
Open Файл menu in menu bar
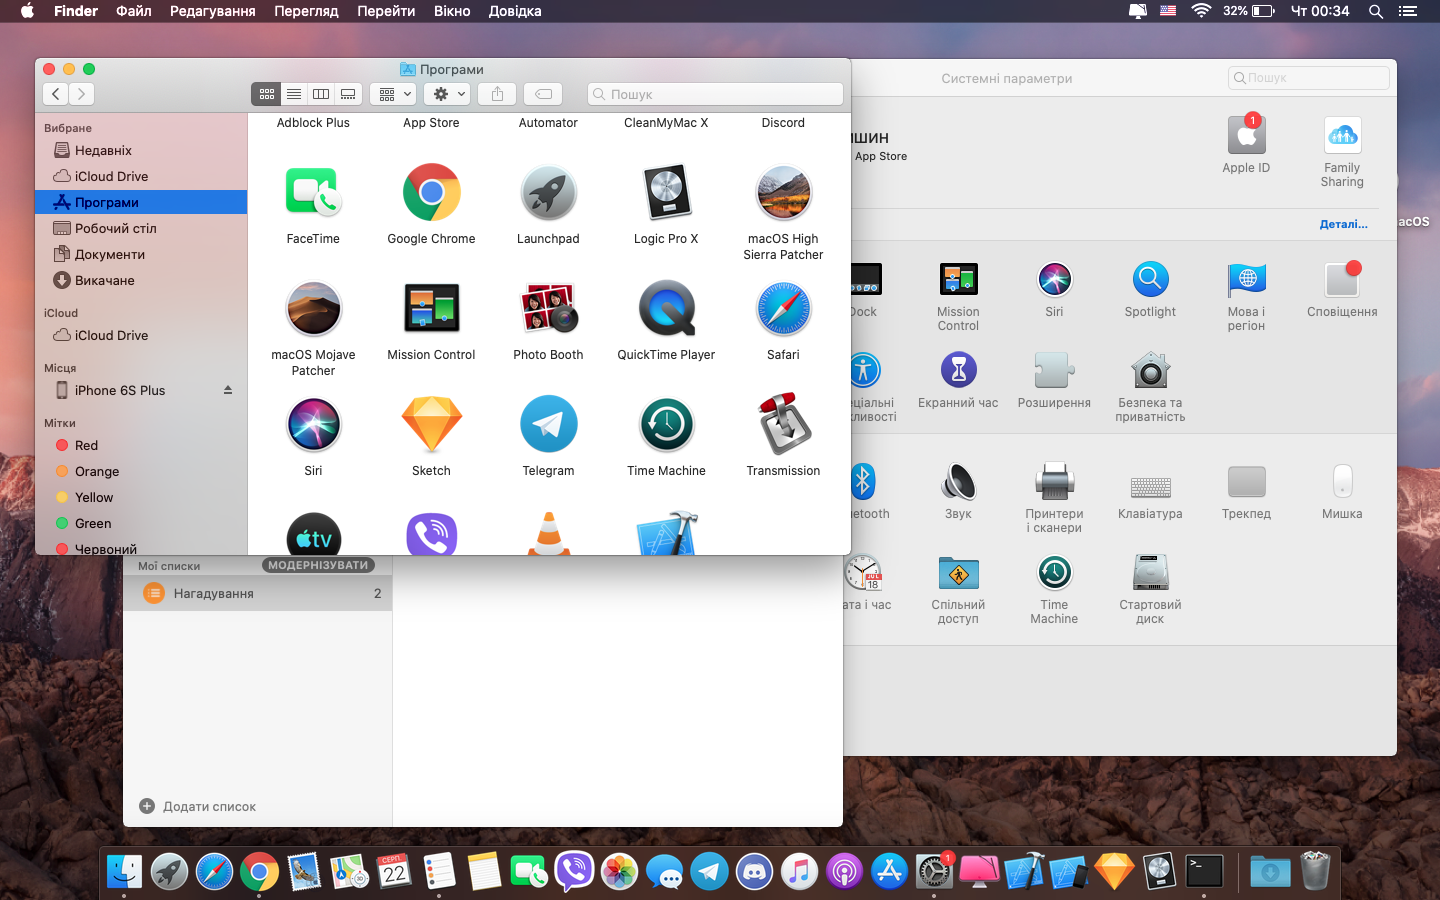(x=134, y=11)
